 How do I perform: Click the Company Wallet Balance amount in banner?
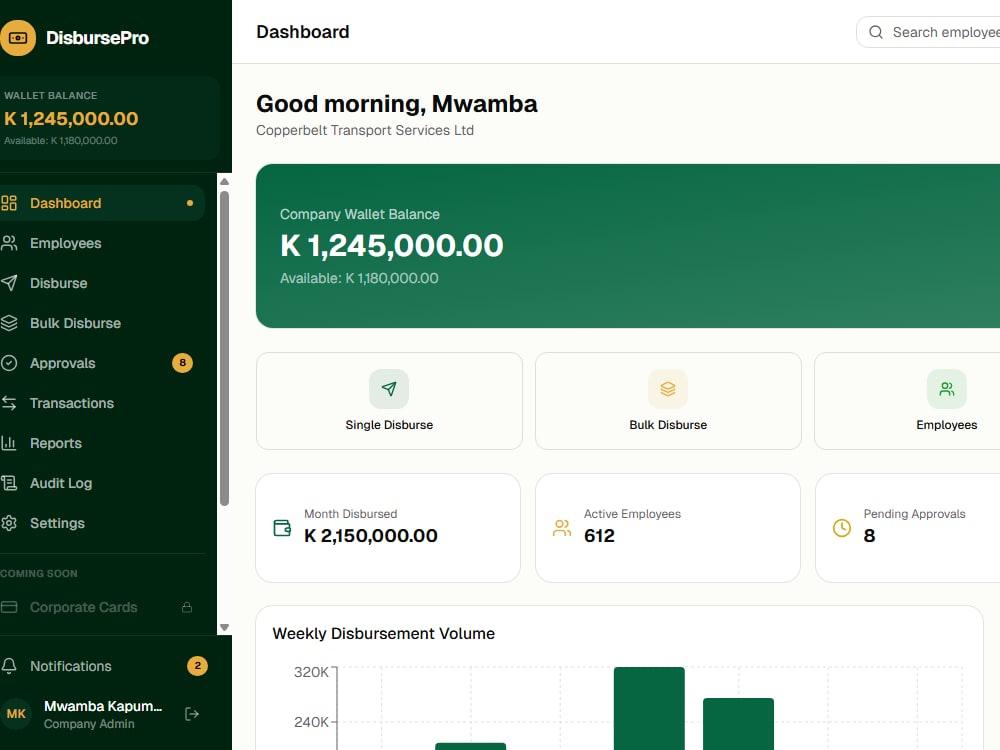point(392,246)
